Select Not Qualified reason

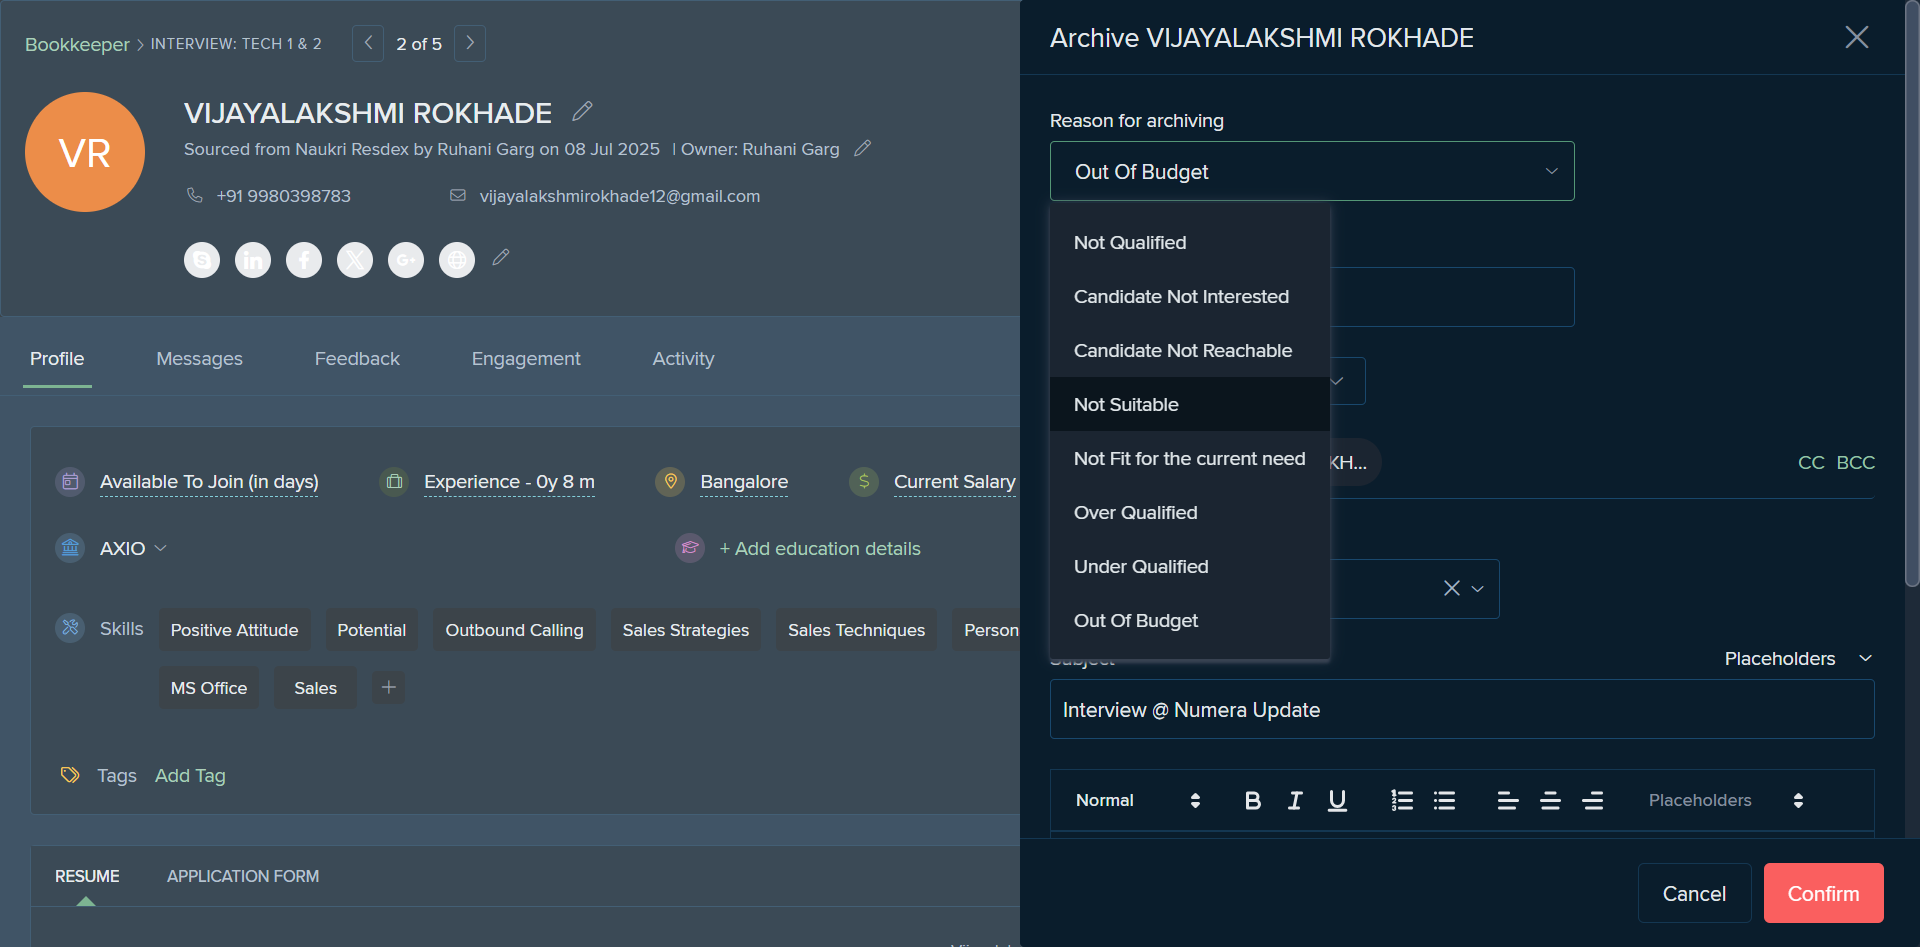[1190, 242]
